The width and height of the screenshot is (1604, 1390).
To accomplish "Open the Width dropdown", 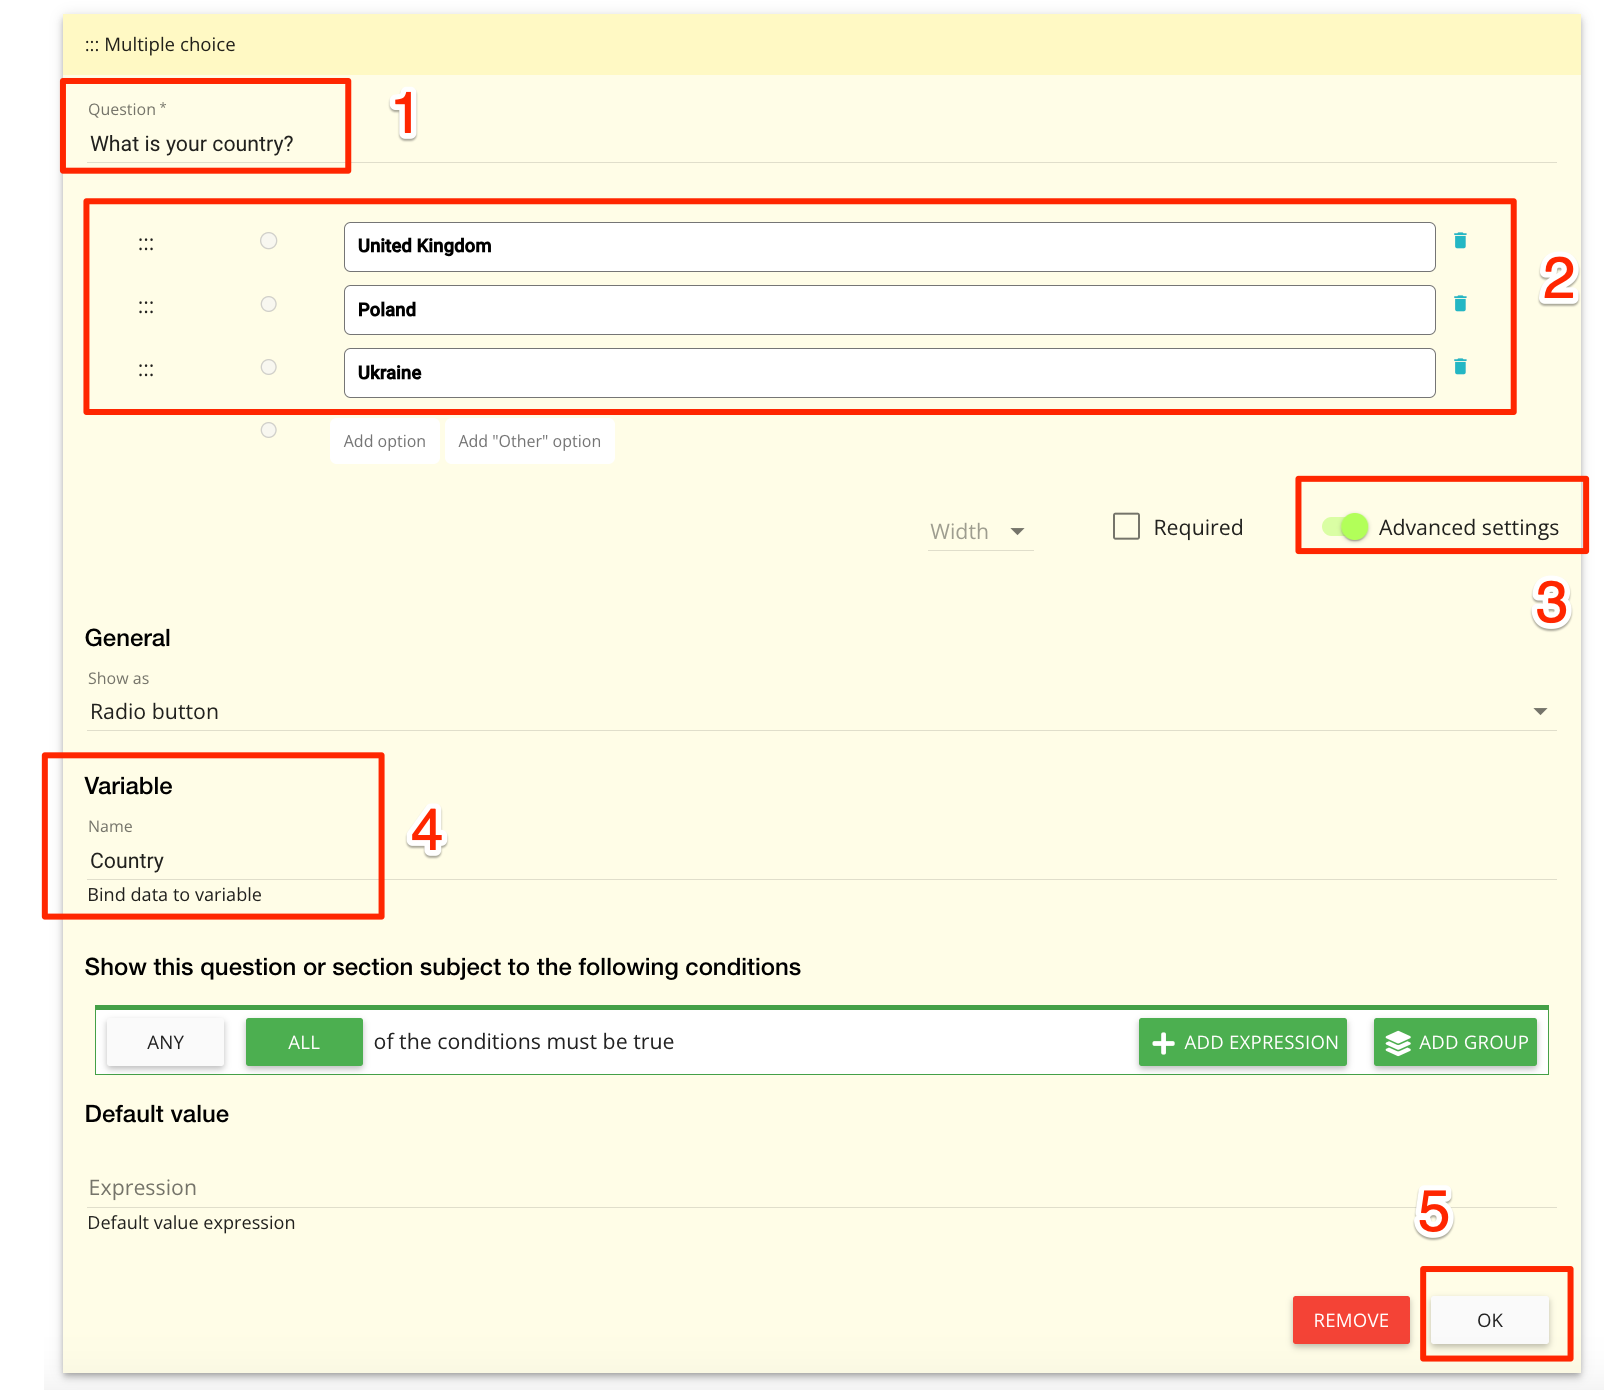I will tap(980, 531).
